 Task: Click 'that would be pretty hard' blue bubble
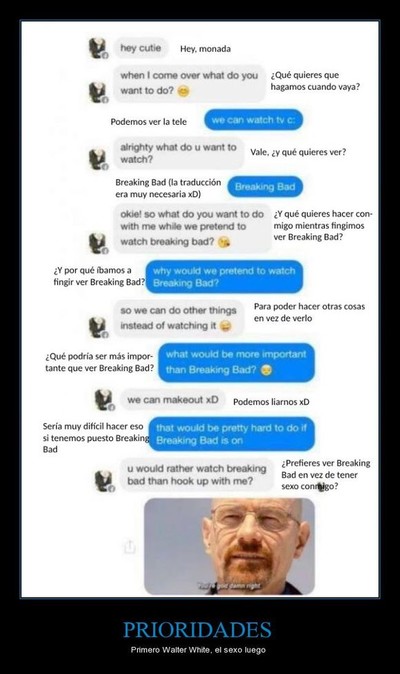coord(232,434)
